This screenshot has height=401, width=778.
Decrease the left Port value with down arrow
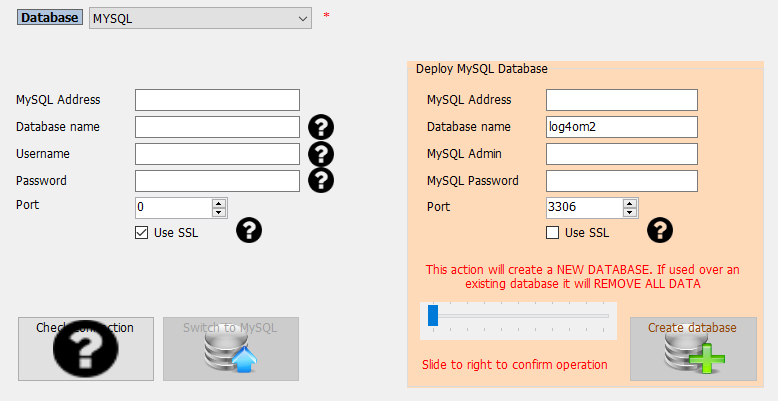tap(219, 212)
